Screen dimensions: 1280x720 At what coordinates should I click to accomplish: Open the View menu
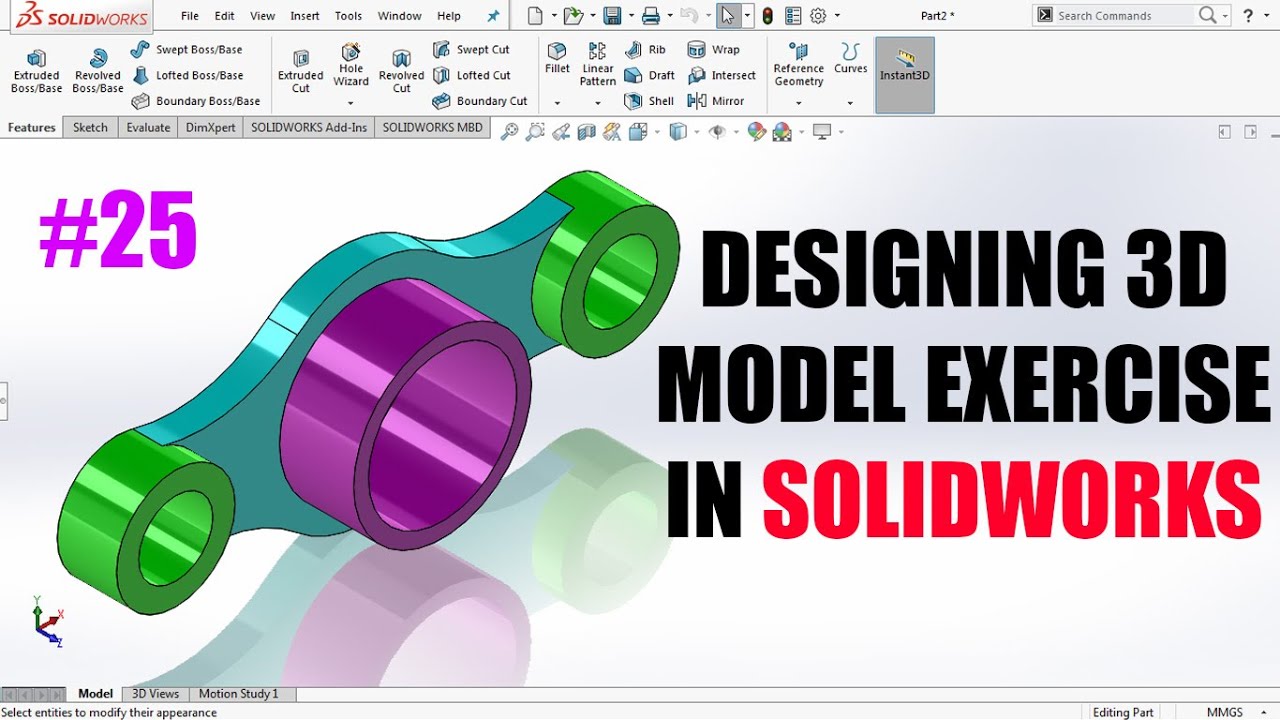263,16
